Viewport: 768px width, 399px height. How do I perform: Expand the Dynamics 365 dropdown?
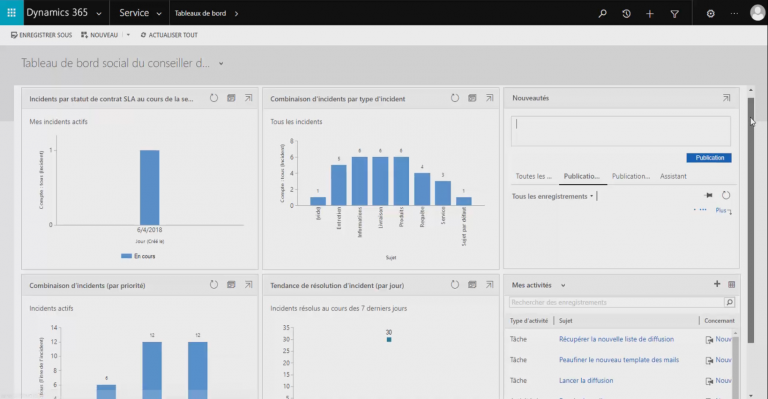99,14
